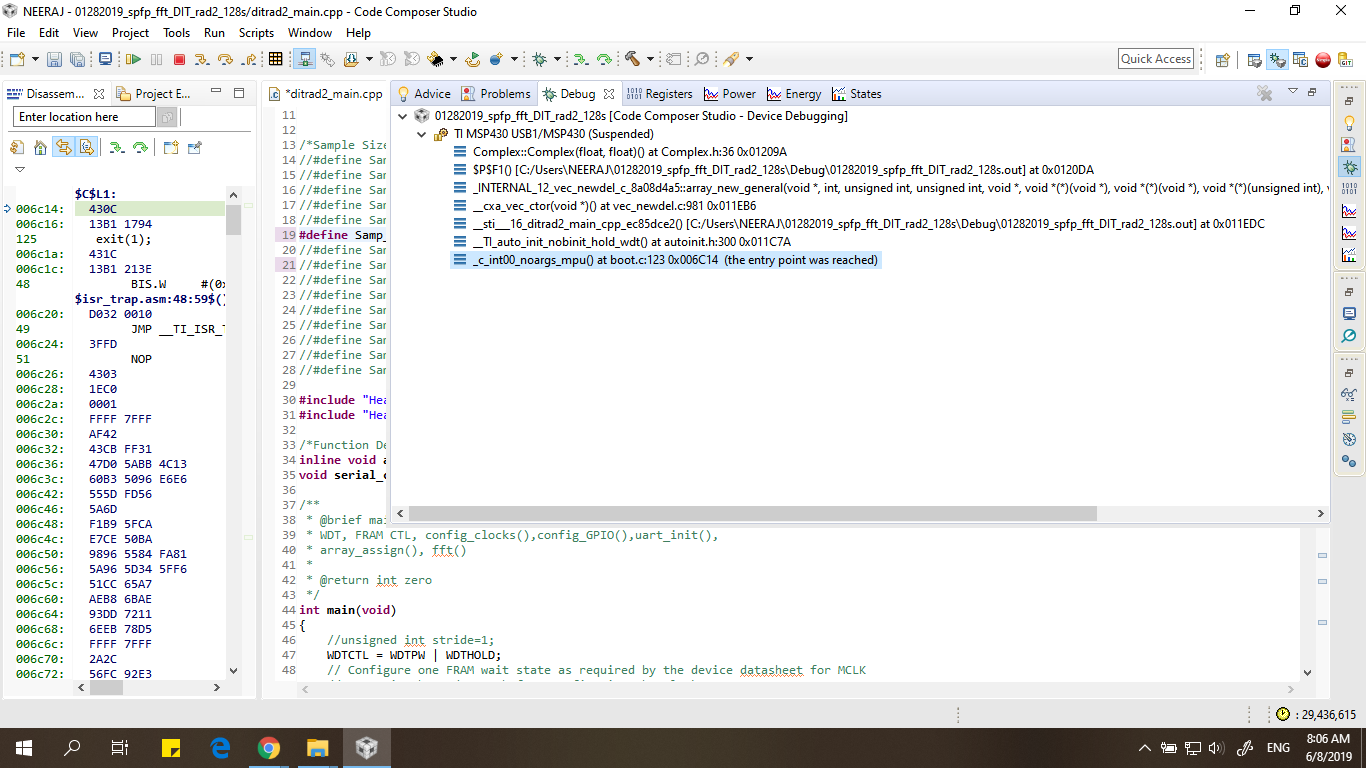
Task: Click the Expressions glasses icon in right sidebar
Action: tap(1349, 394)
